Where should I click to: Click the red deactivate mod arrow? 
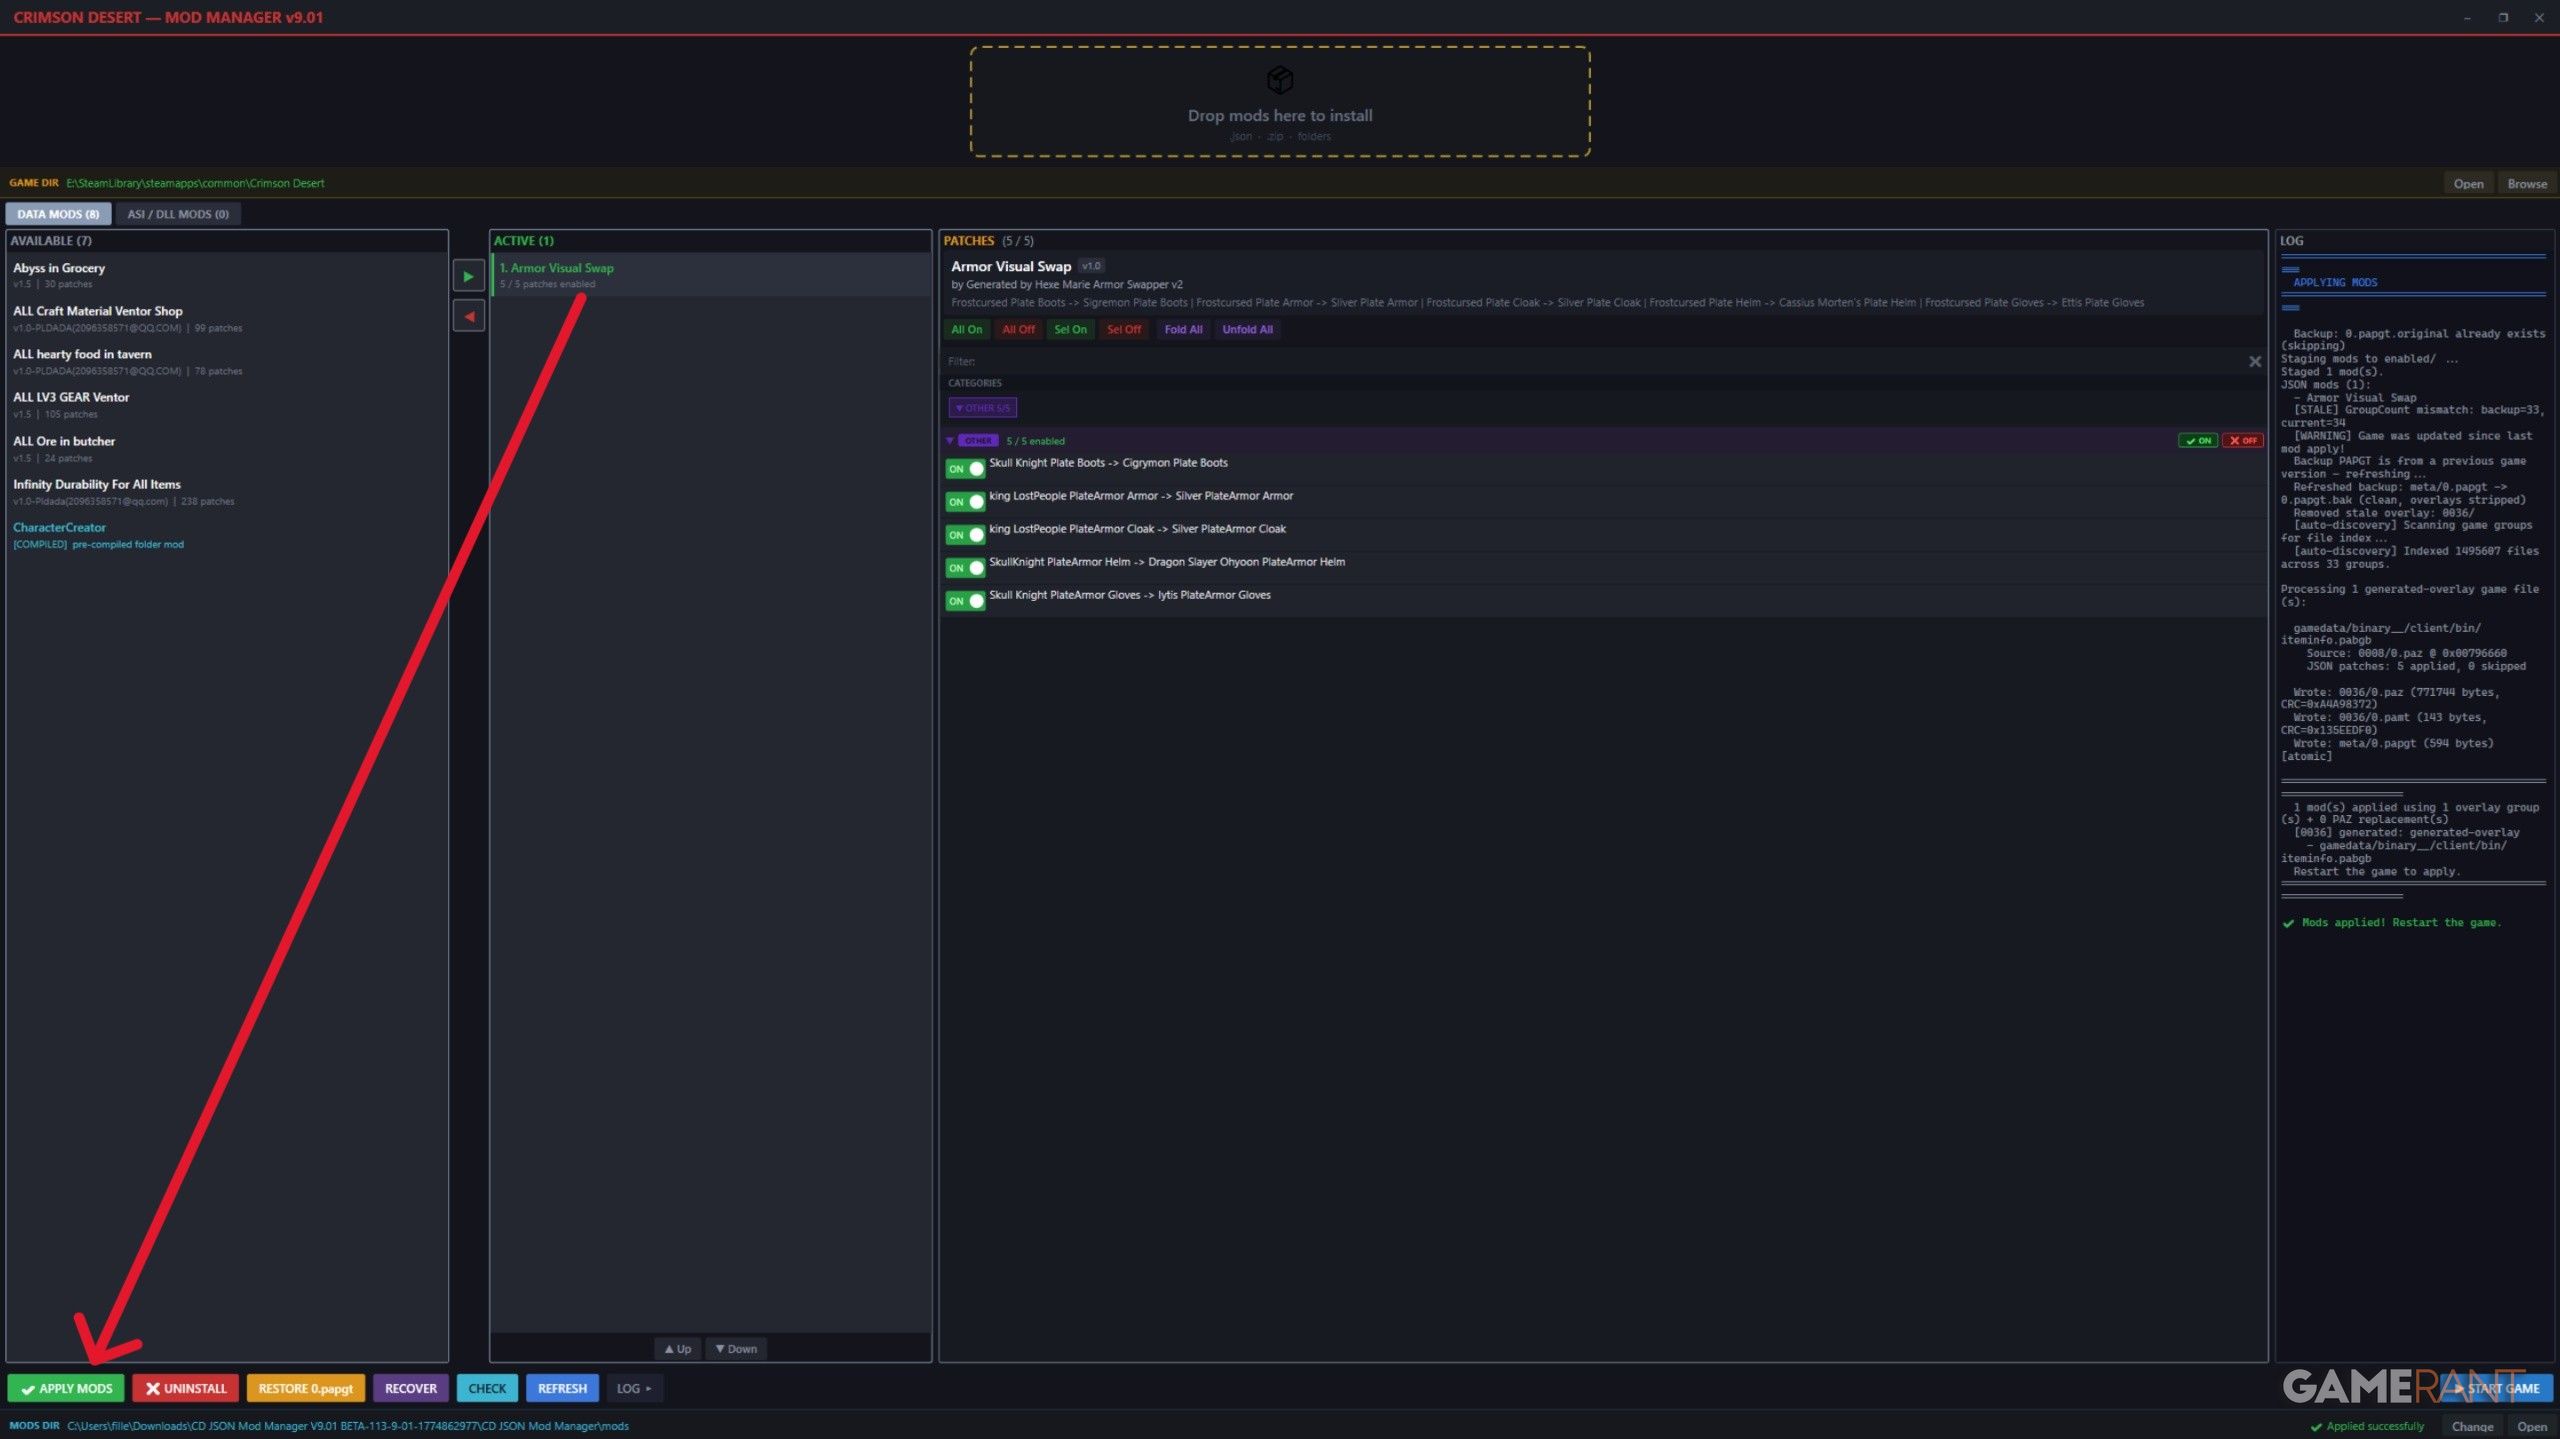468,317
